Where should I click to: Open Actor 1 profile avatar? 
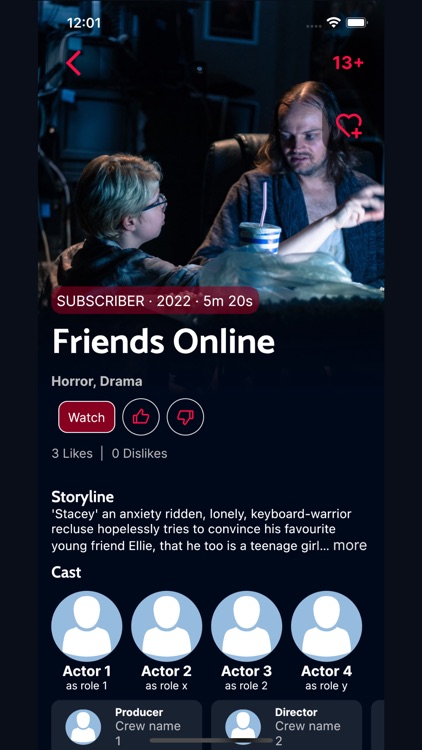87,626
